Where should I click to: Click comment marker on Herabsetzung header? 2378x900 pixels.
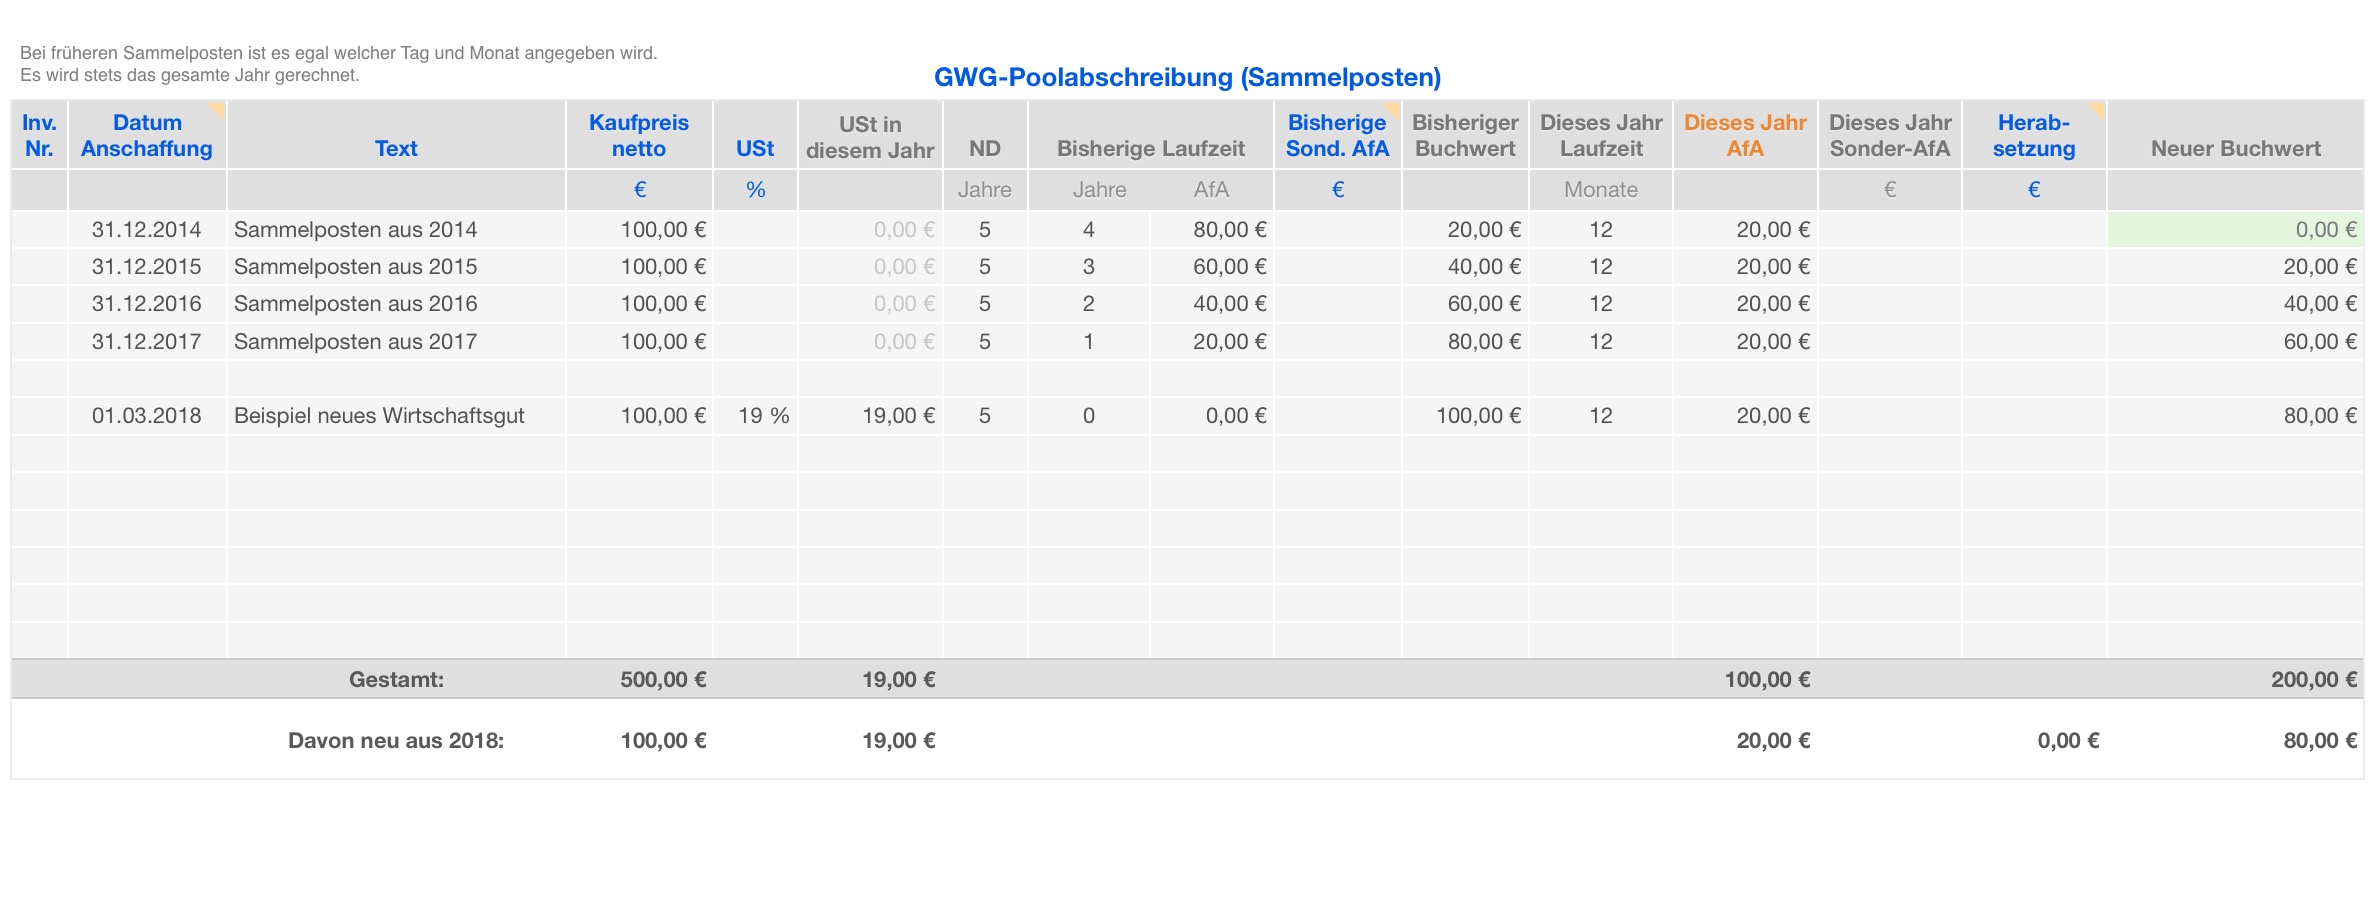coord(2097,109)
